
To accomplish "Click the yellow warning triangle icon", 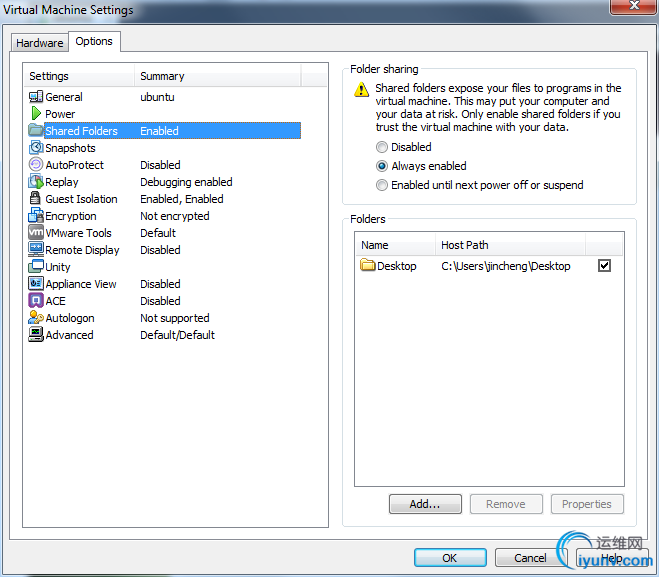I will click(x=361, y=89).
